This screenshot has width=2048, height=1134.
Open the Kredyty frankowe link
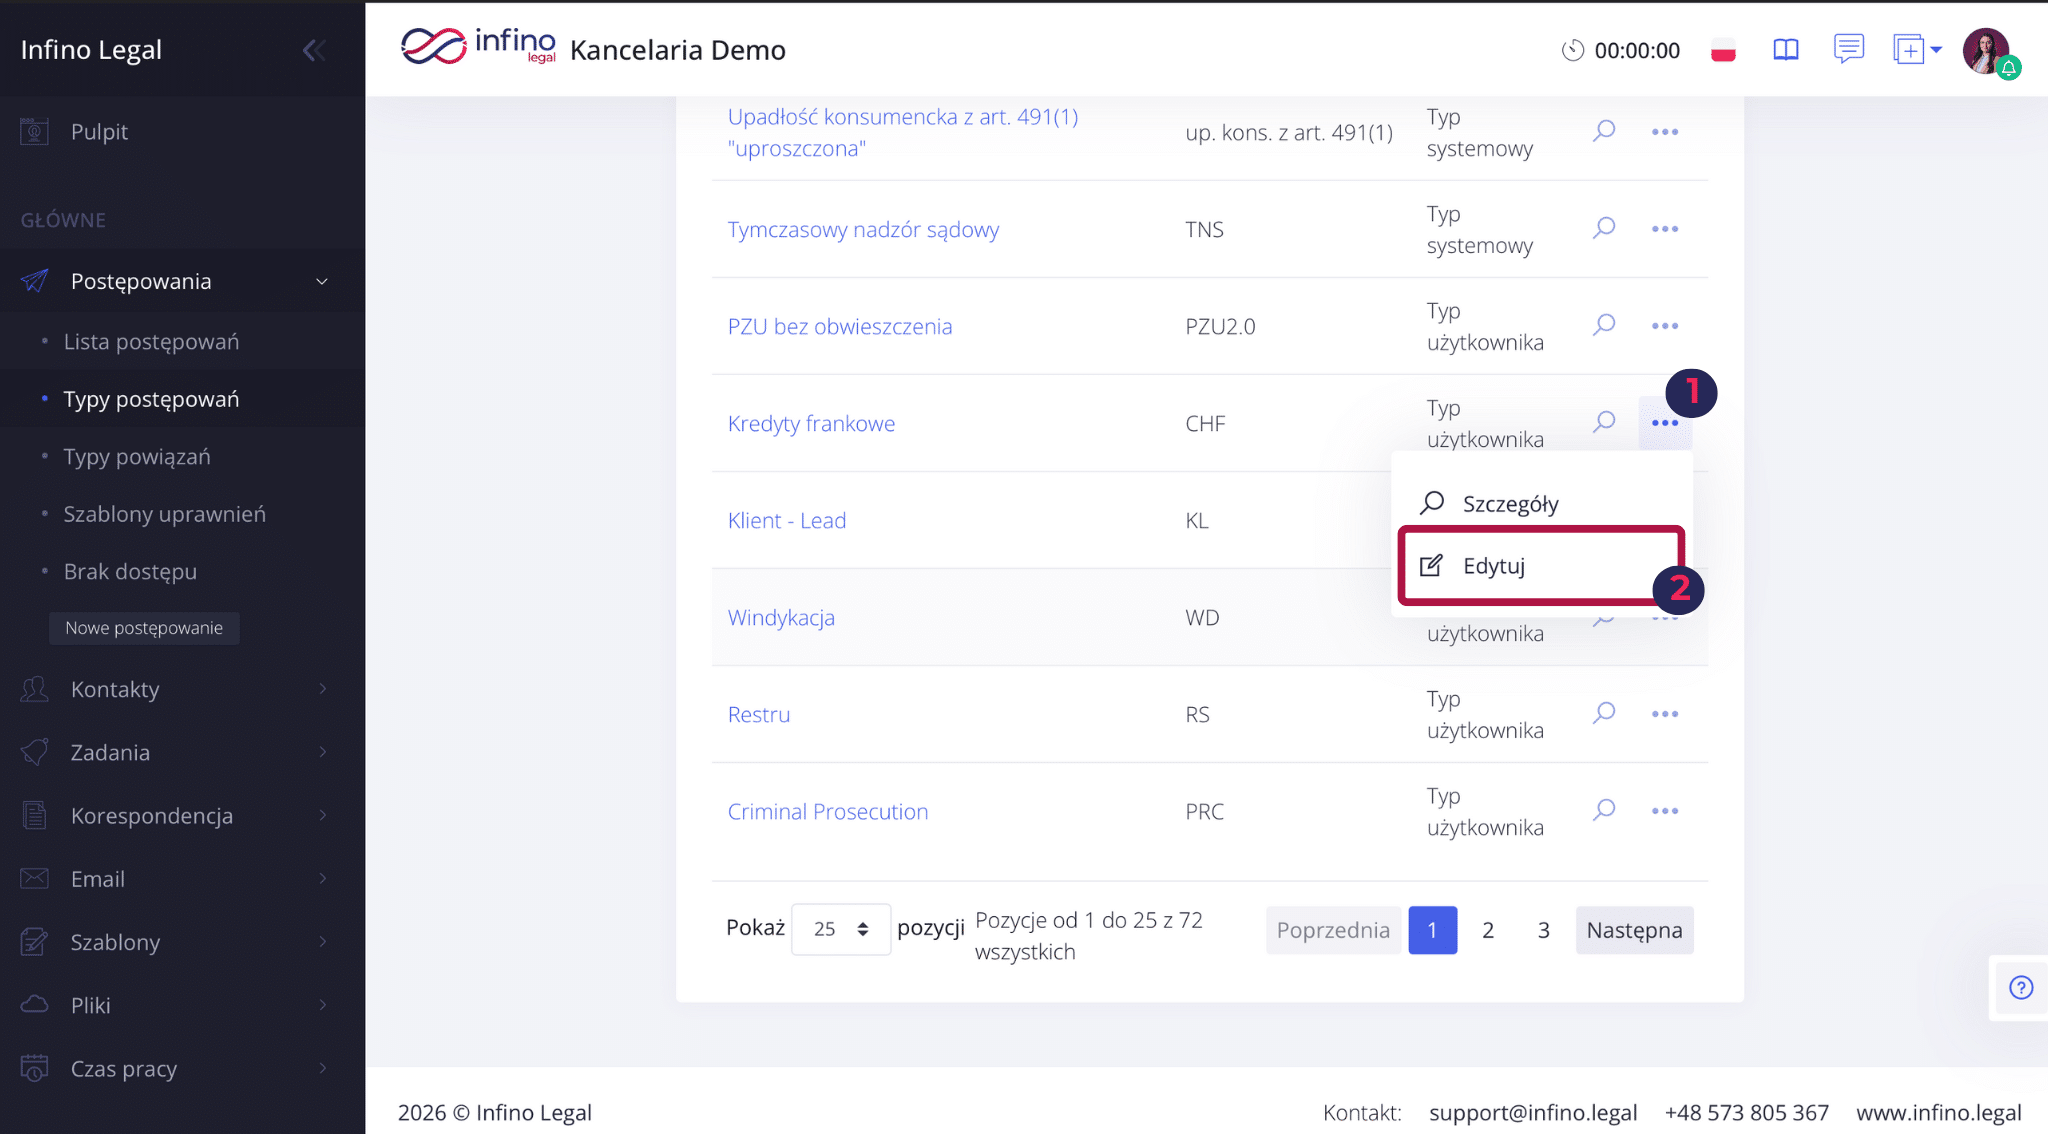click(811, 424)
